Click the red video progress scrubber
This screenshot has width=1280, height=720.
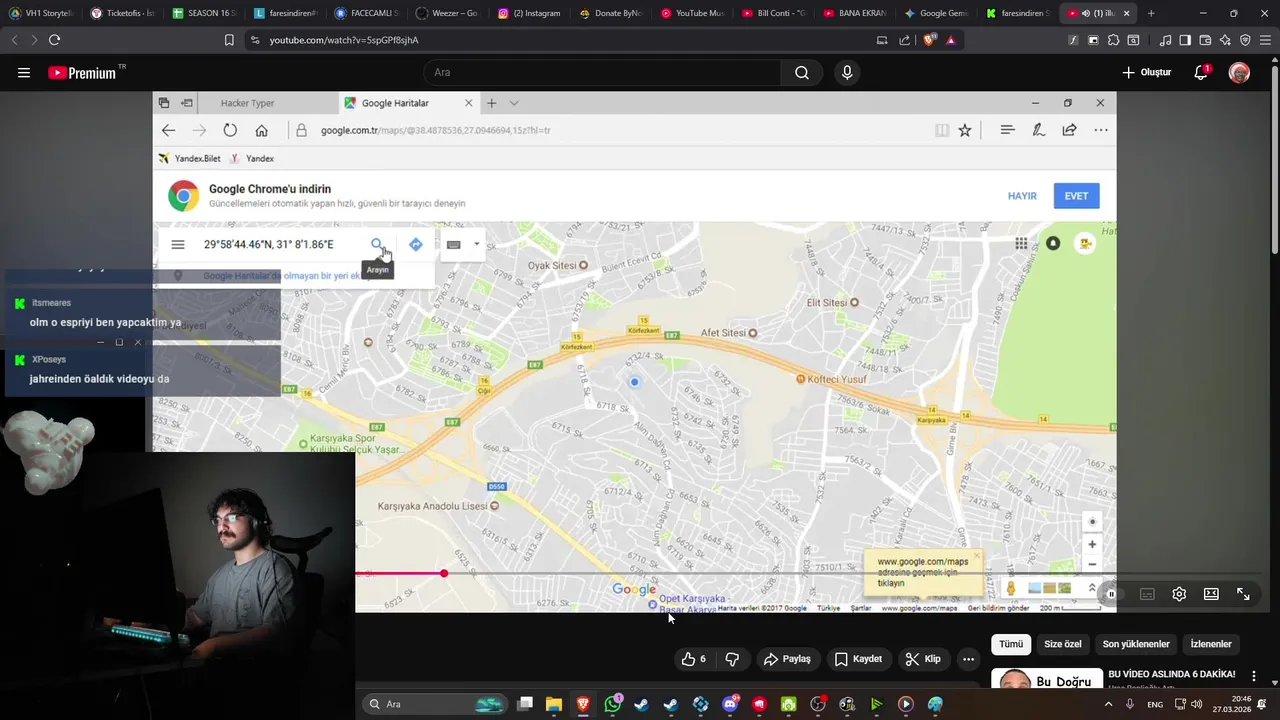(444, 573)
